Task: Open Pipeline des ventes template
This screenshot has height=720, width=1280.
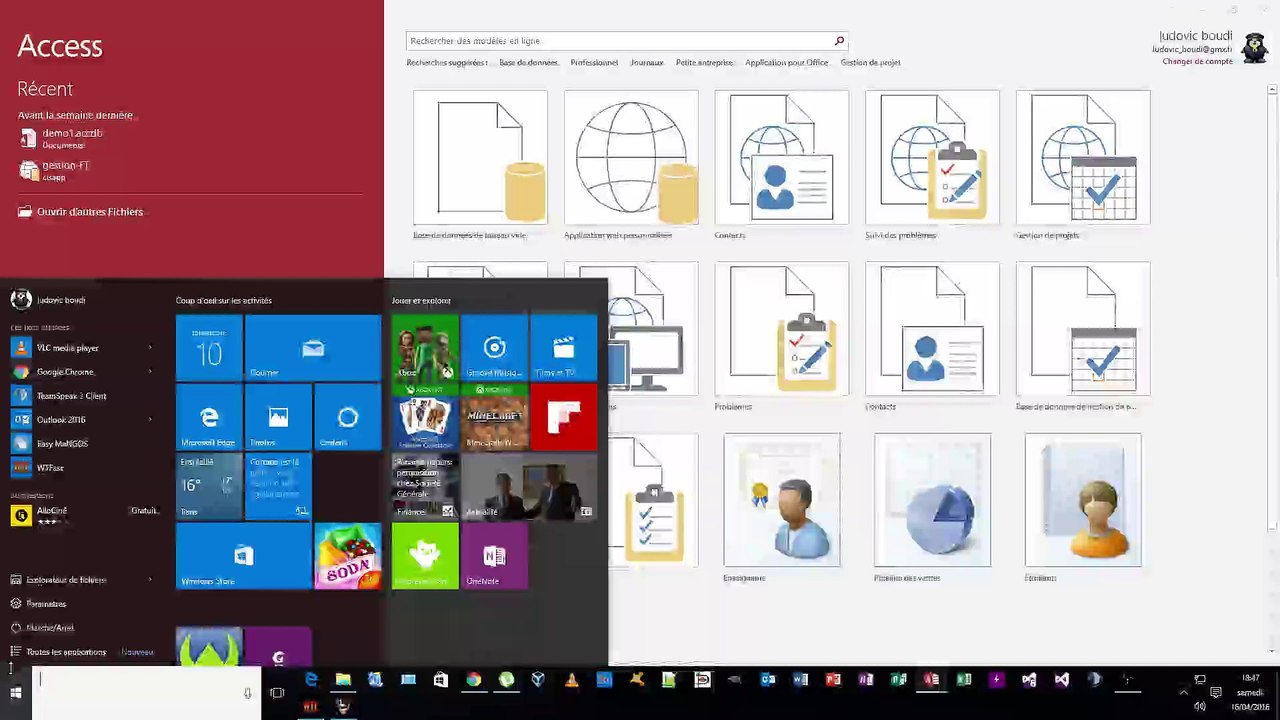Action: pos(932,500)
